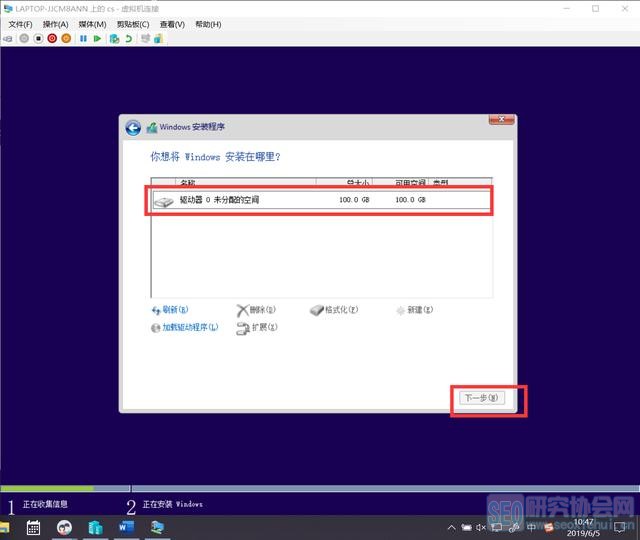Save VM state with orange icon

[x=66, y=38]
